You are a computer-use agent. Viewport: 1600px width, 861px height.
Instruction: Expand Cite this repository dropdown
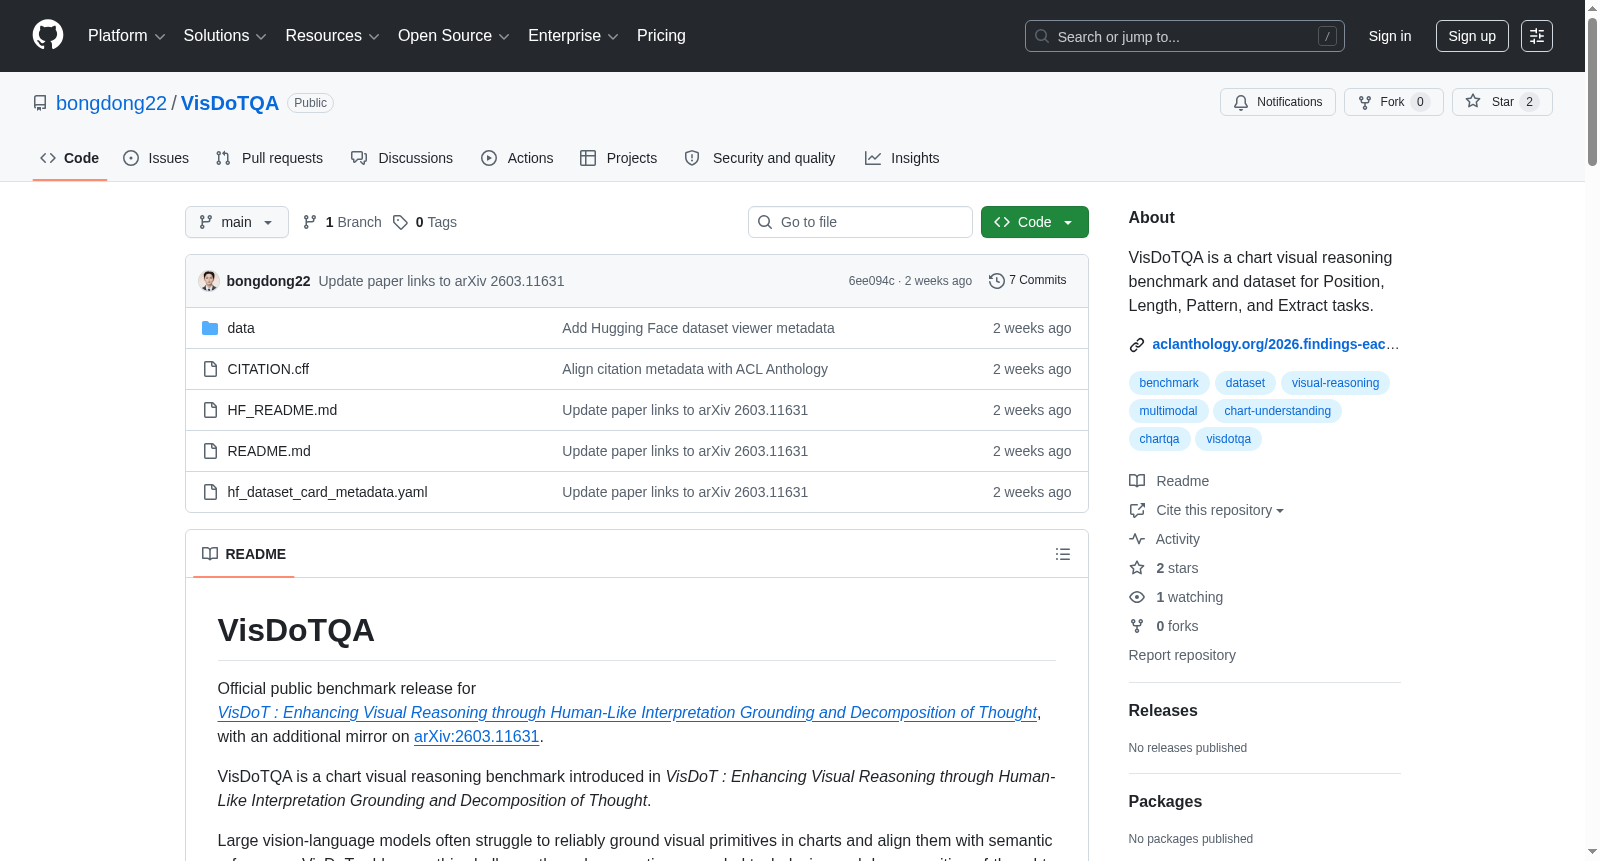(1220, 510)
